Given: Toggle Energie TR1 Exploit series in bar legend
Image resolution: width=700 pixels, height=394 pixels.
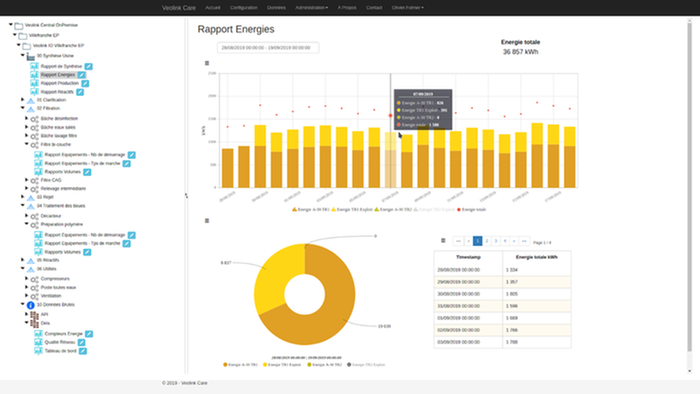Looking at the screenshot, I should 352,209.
